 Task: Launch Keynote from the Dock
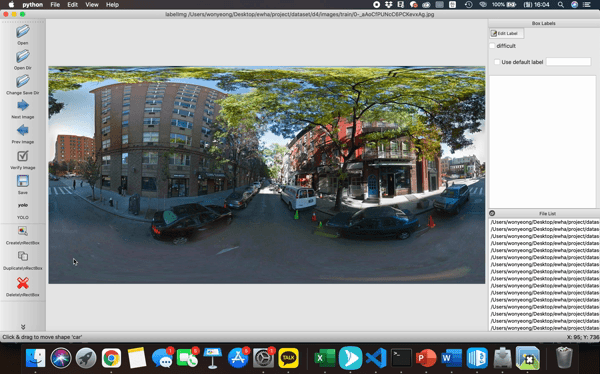pyautogui.click(x=213, y=358)
